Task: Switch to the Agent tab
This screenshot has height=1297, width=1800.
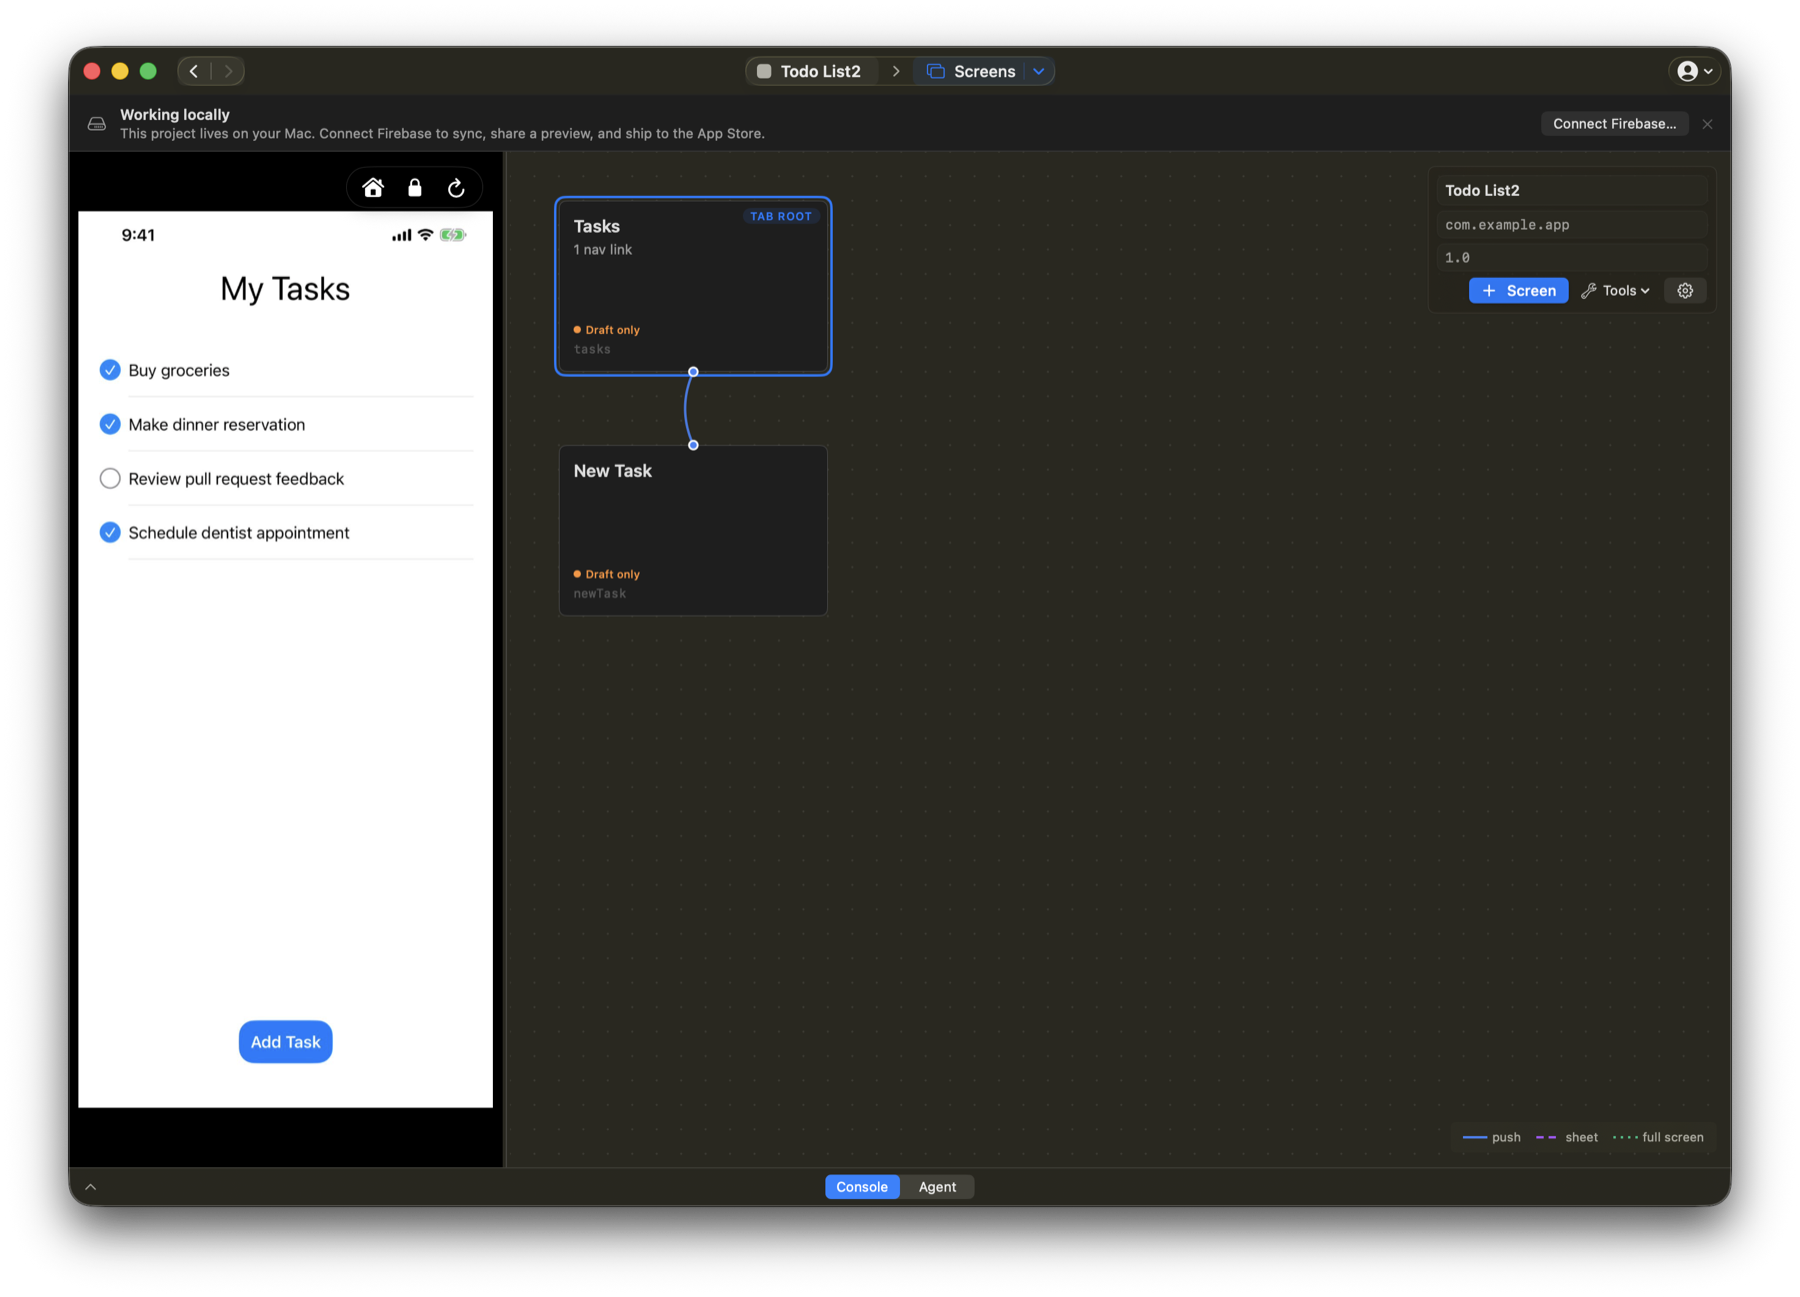Action: point(937,1187)
